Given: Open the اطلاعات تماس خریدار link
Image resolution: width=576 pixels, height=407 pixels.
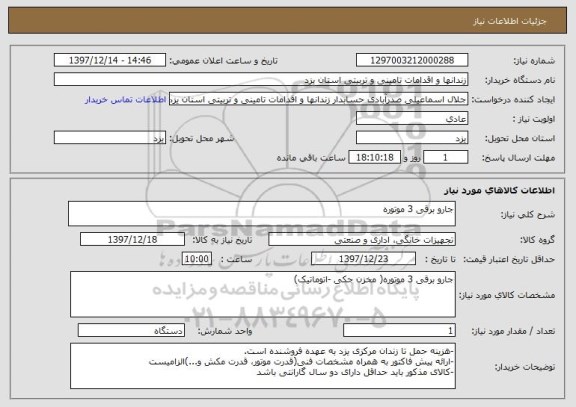Looking at the screenshot, I should point(126,100).
